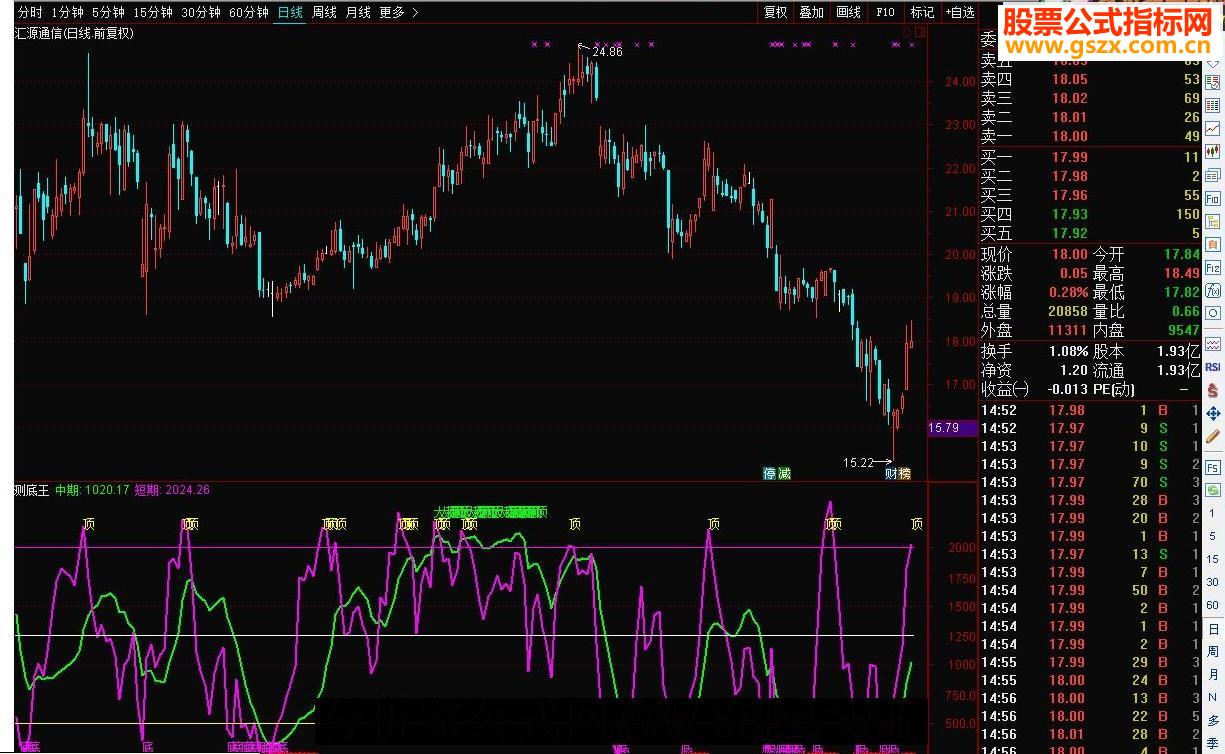
Task: Open F10 company info sidebar icon
Action: click(x=1213, y=198)
